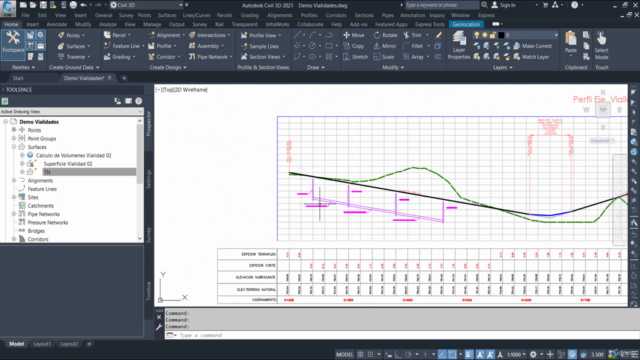Toggle lineweight display in status bar

point(469,354)
